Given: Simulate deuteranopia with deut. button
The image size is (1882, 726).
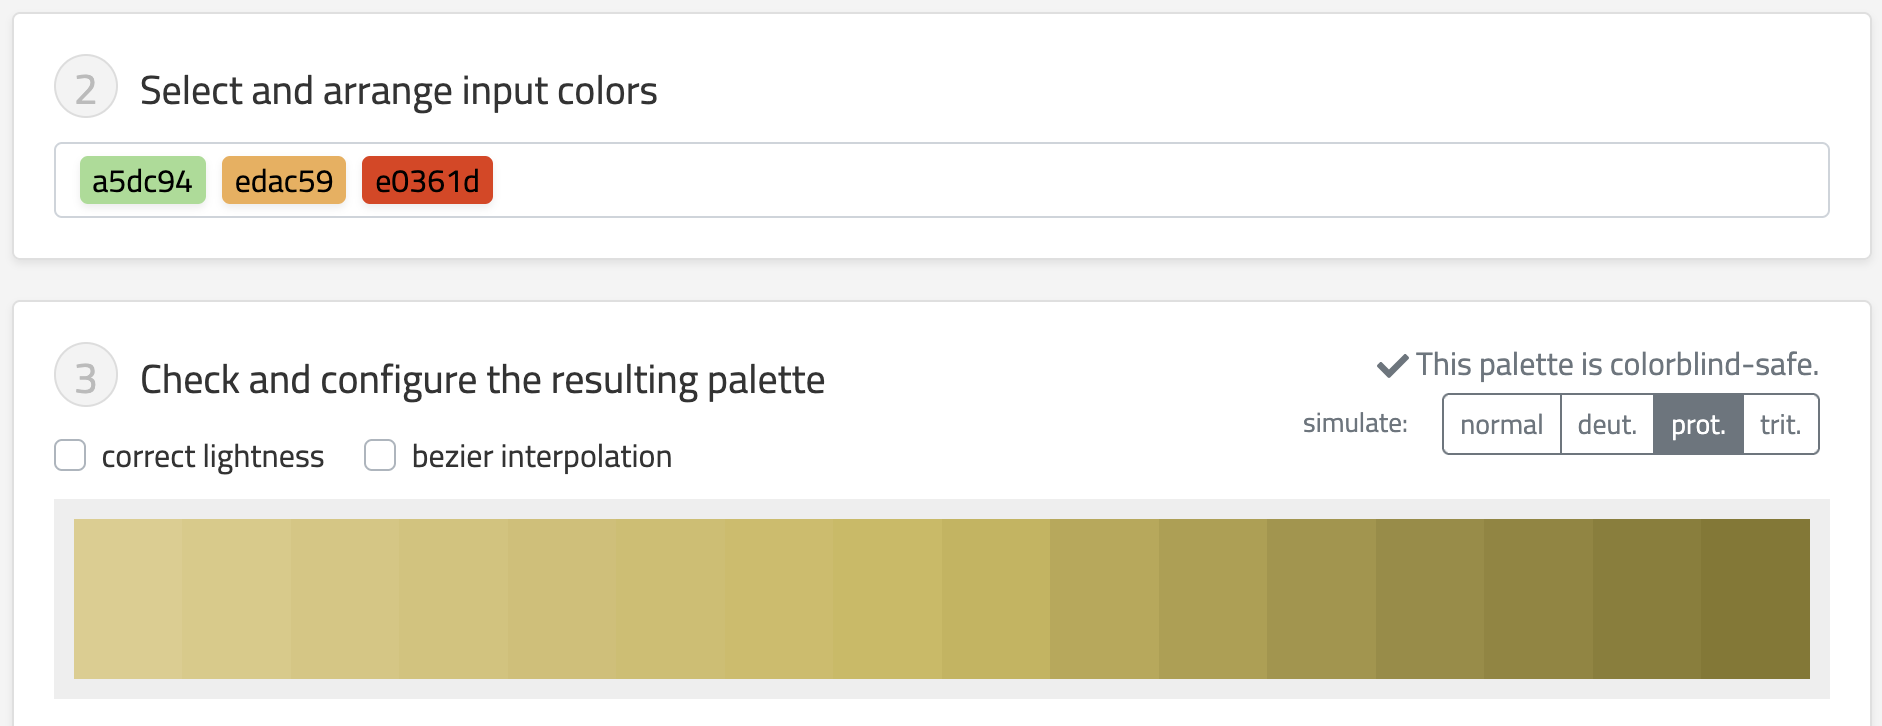Looking at the screenshot, I should (1607, 425).
